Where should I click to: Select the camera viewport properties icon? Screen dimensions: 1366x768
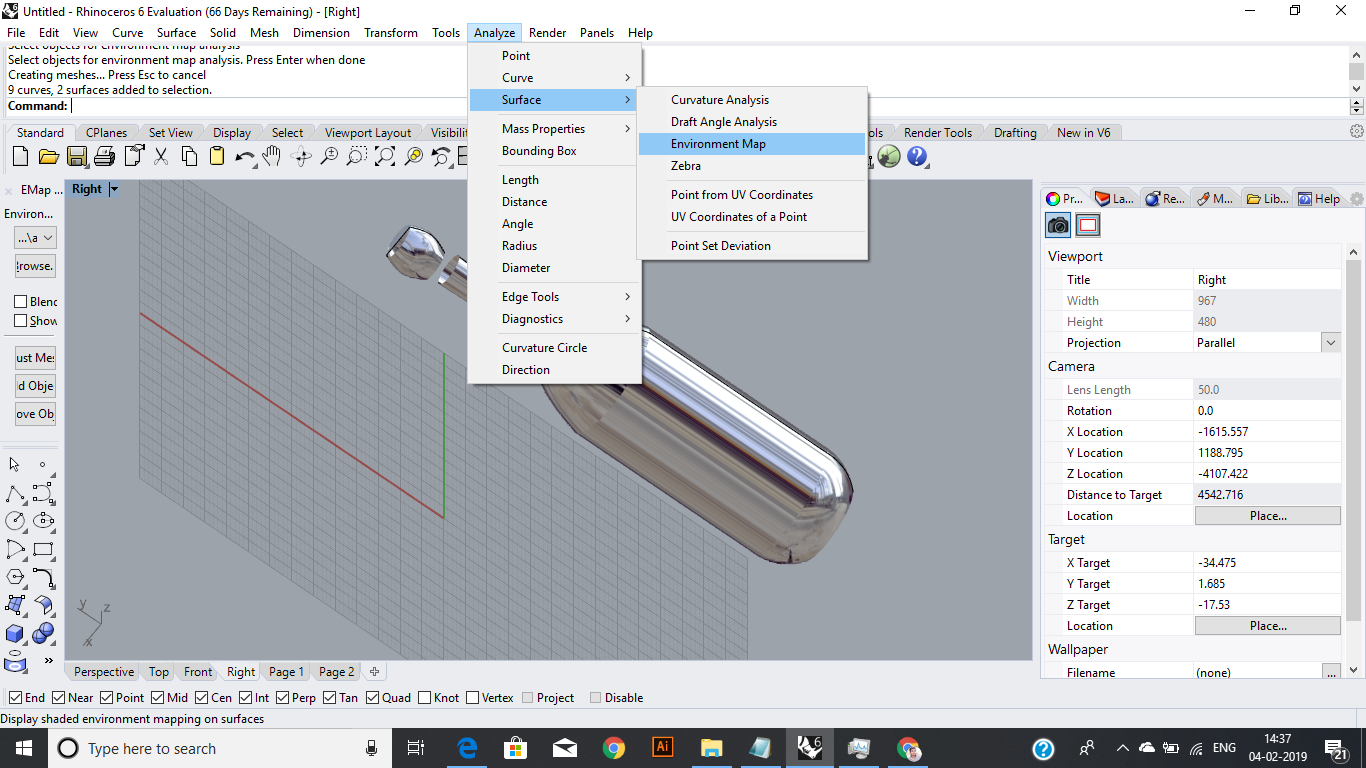click(x=1058, y=225)
